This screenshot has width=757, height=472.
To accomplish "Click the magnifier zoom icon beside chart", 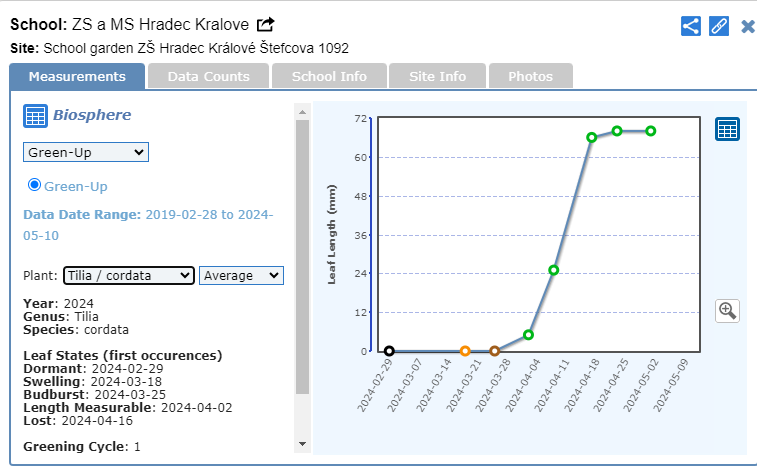I will pyautogui.click(x=727, y=310).
